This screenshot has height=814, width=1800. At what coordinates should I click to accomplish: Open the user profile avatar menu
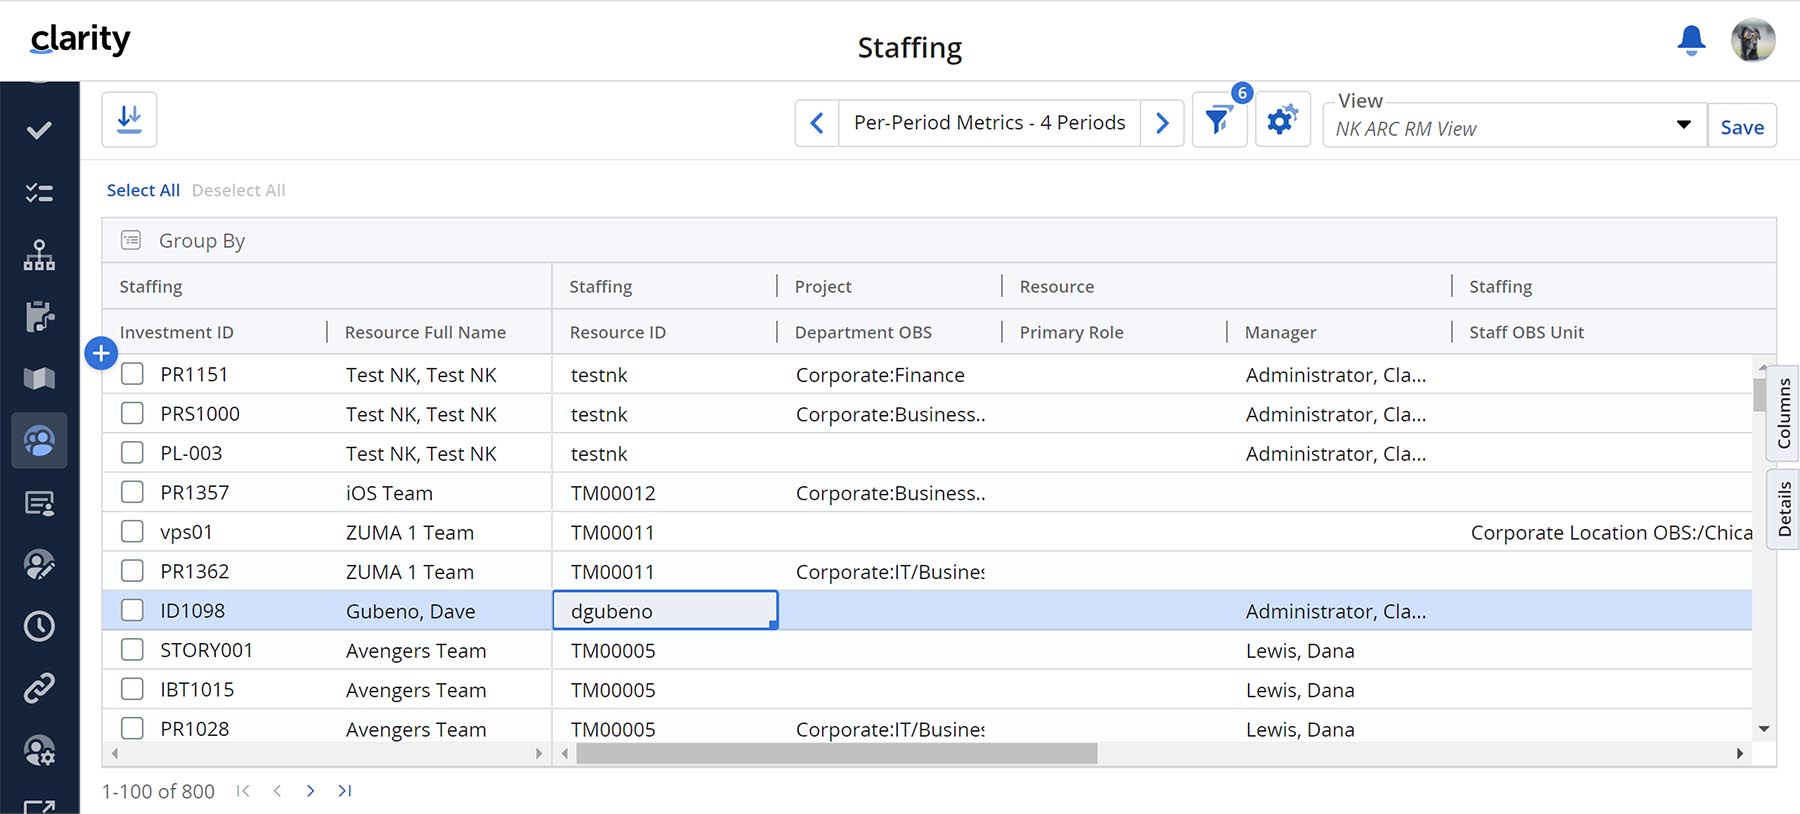(1753, 40)
